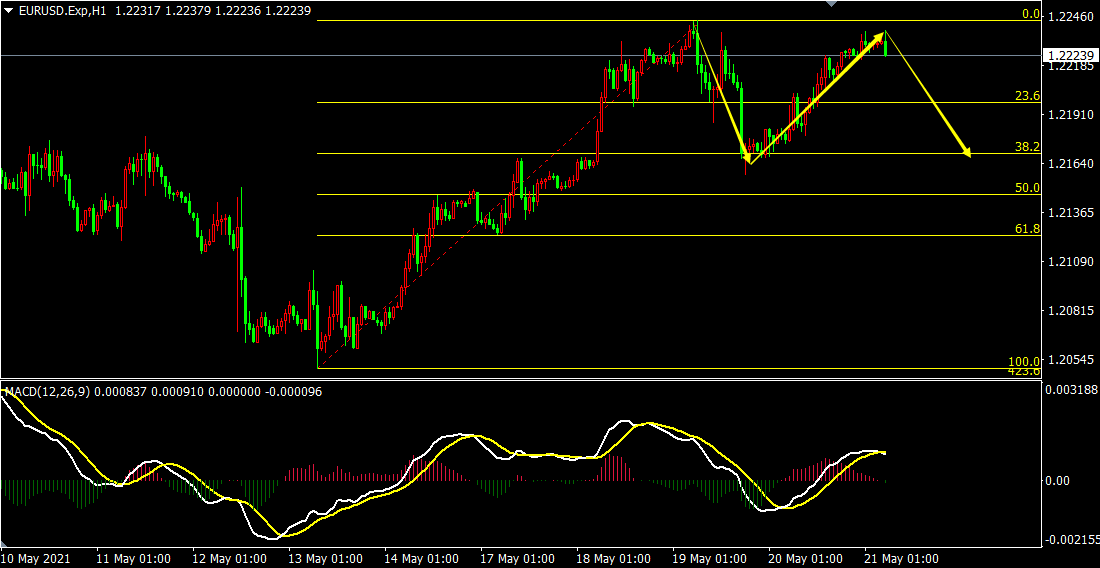The height and width of the screenshot is (568, 1100).
Task: Click the 1.22460 price axis value
Action: [1071, 17]
